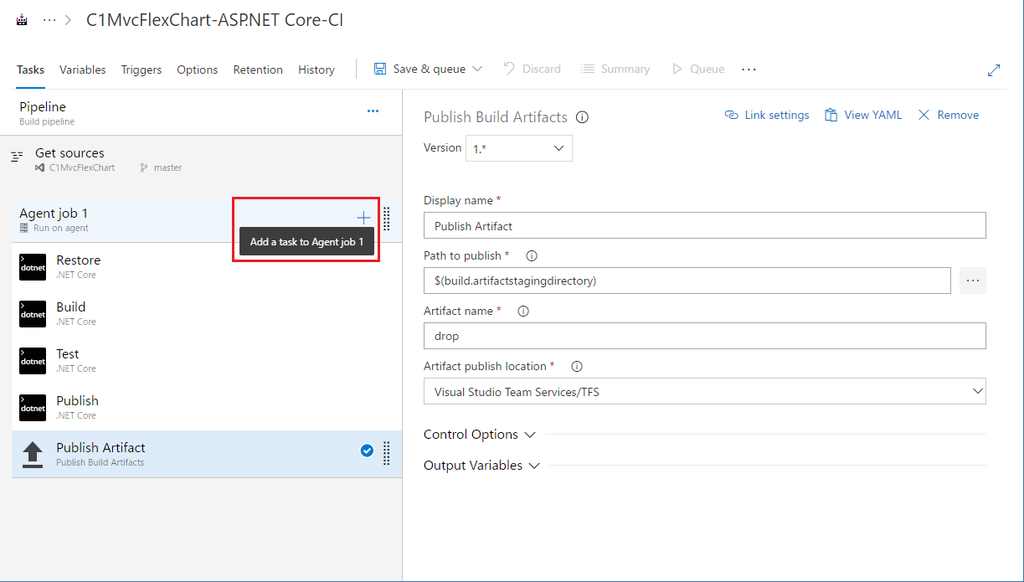Click the Save & queue button
Screen dimensions: 1024x582
(419, 69)
